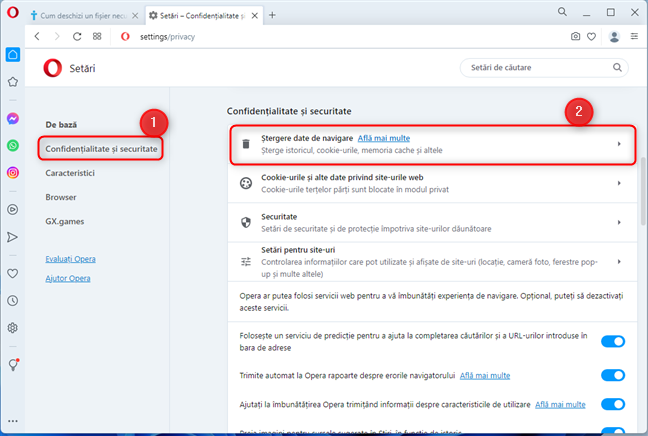Toggle automatic error reports to Opera switch
This screenshot has width=648, height=436.
pos(613,375)
